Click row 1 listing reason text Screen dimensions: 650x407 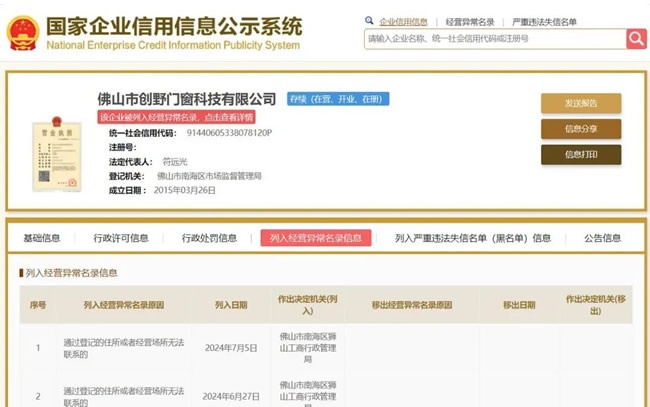coord(124,349)
